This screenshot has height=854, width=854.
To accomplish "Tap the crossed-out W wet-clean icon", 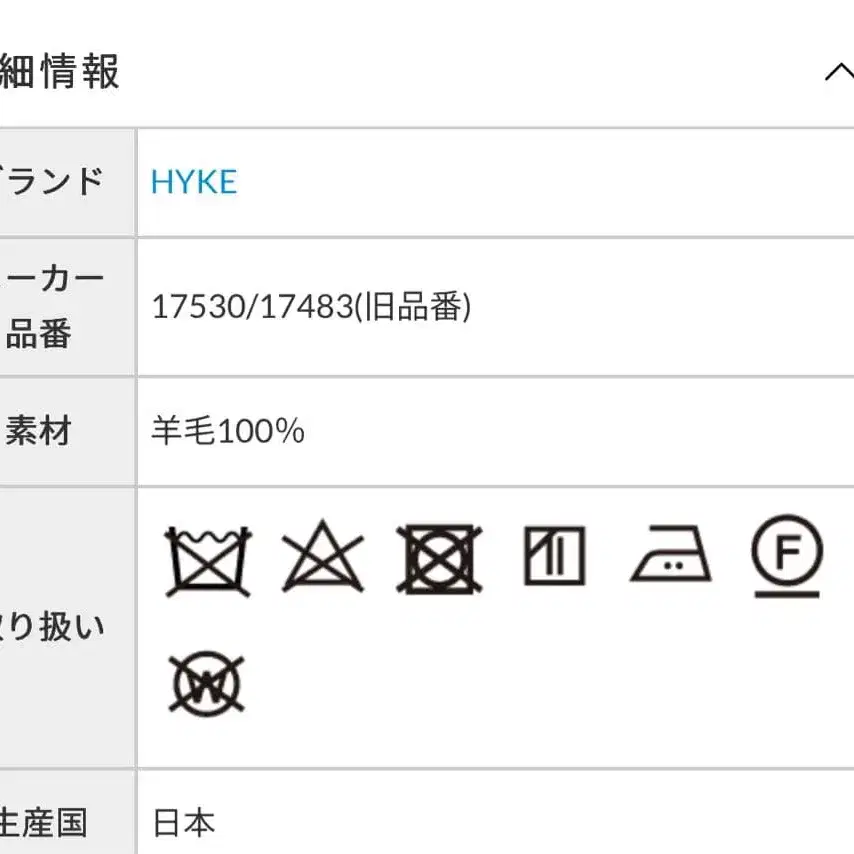I will 207,685.
